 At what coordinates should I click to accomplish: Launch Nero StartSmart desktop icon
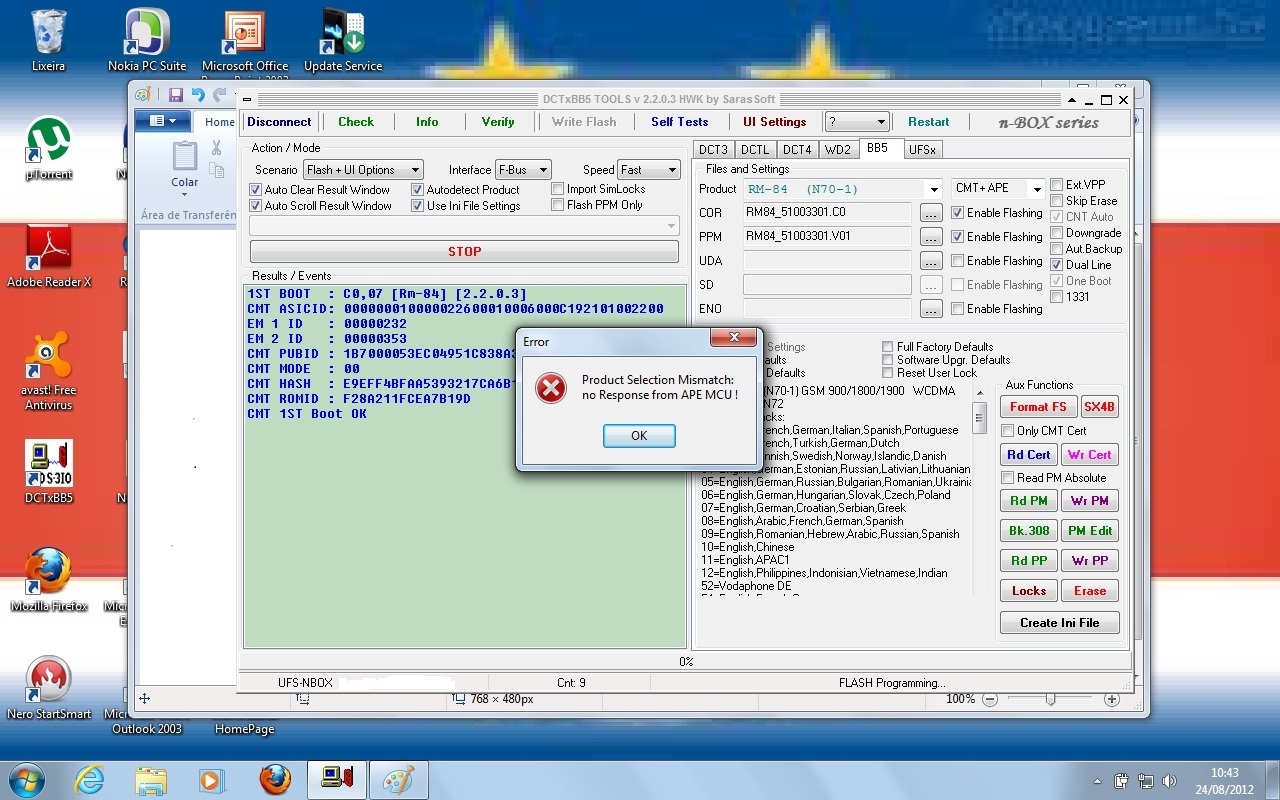(x=48, y=688)
